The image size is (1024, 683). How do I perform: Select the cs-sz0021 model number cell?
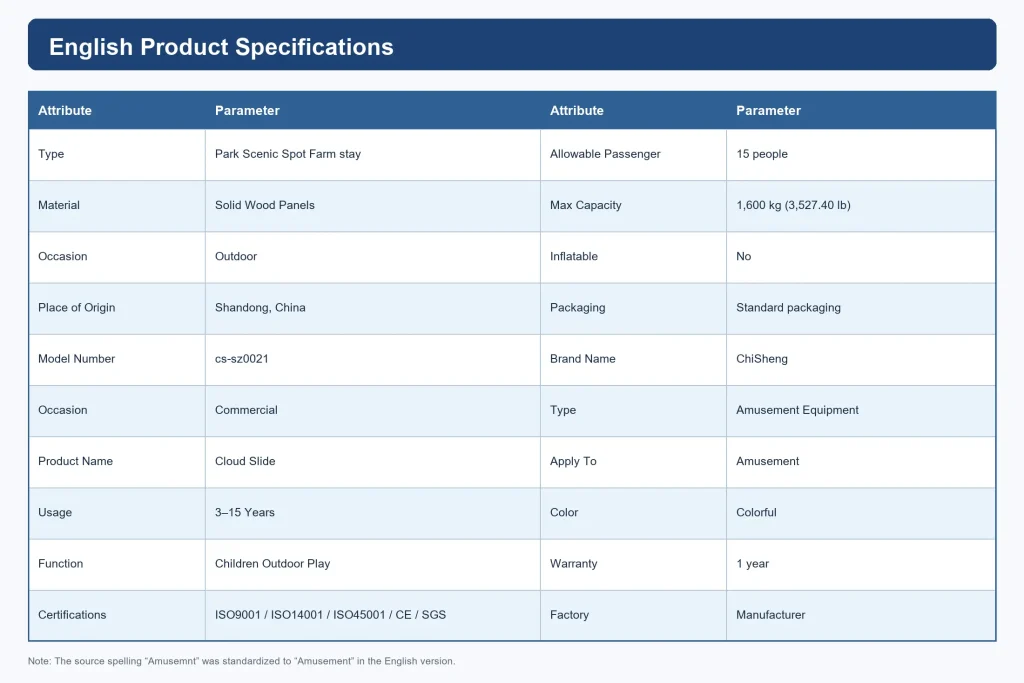[x=373, y=359]
